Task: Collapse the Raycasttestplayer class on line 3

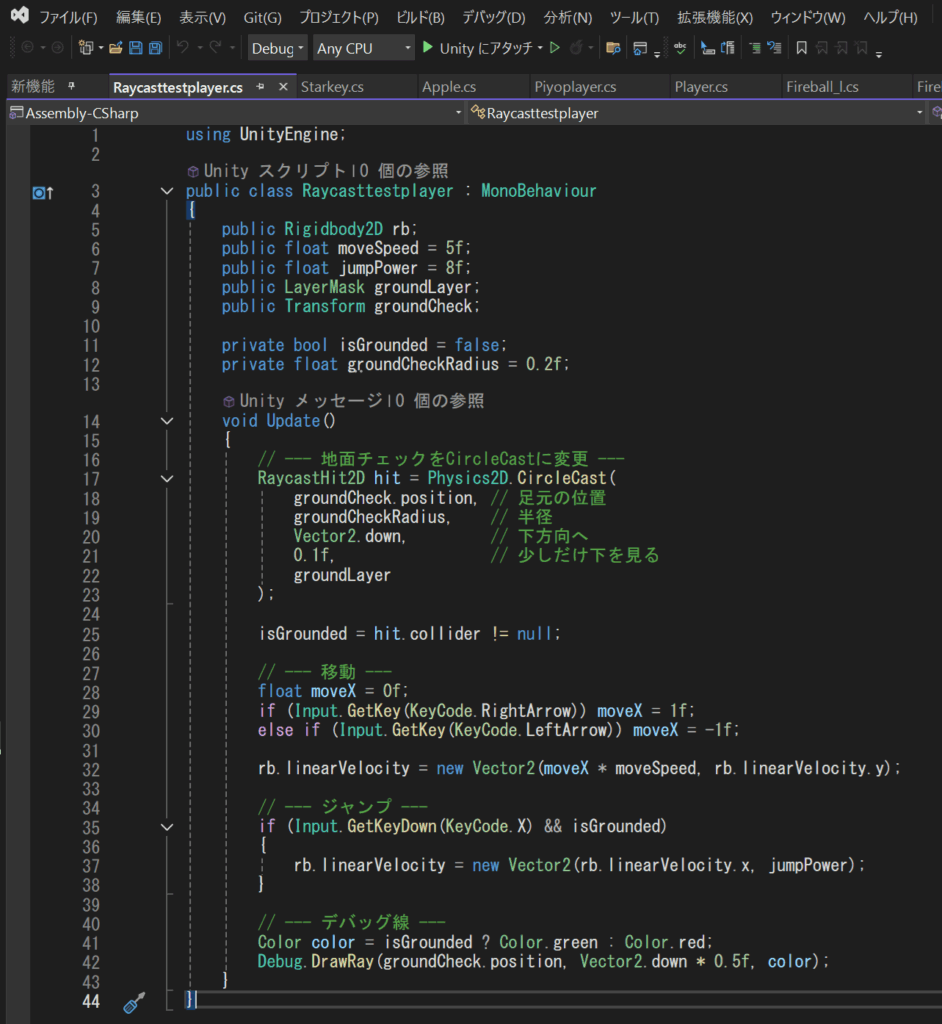Action: [167, 192]
